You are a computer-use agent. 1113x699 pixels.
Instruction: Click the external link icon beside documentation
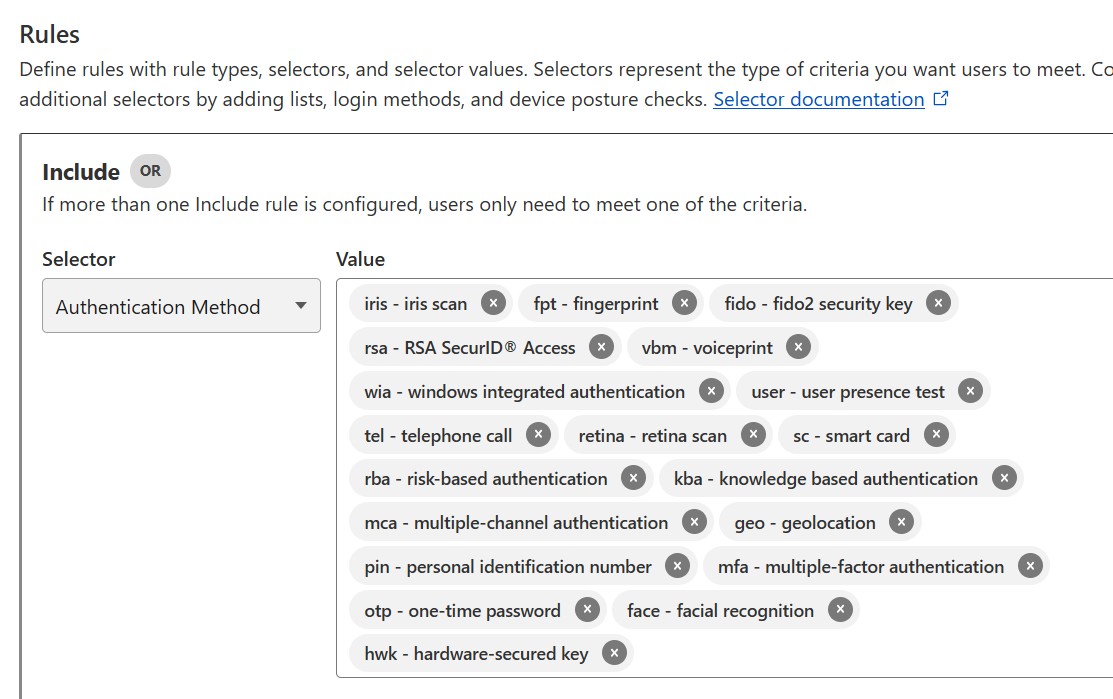pyautogui.click(x=941, y=99)
